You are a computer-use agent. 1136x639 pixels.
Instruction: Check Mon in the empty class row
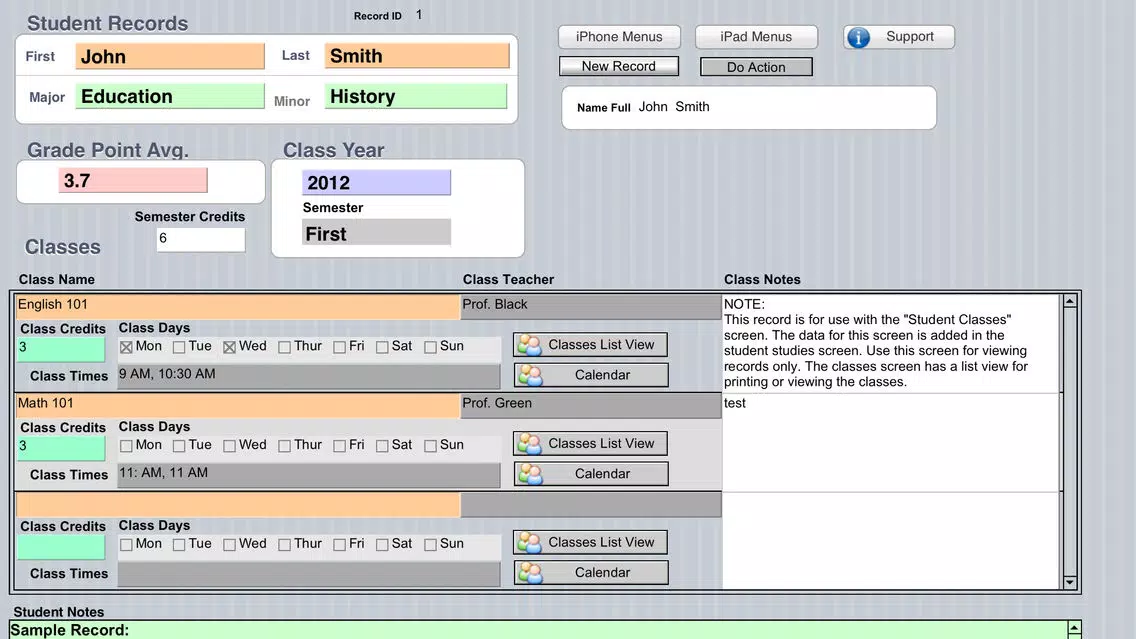click(126, 544)
